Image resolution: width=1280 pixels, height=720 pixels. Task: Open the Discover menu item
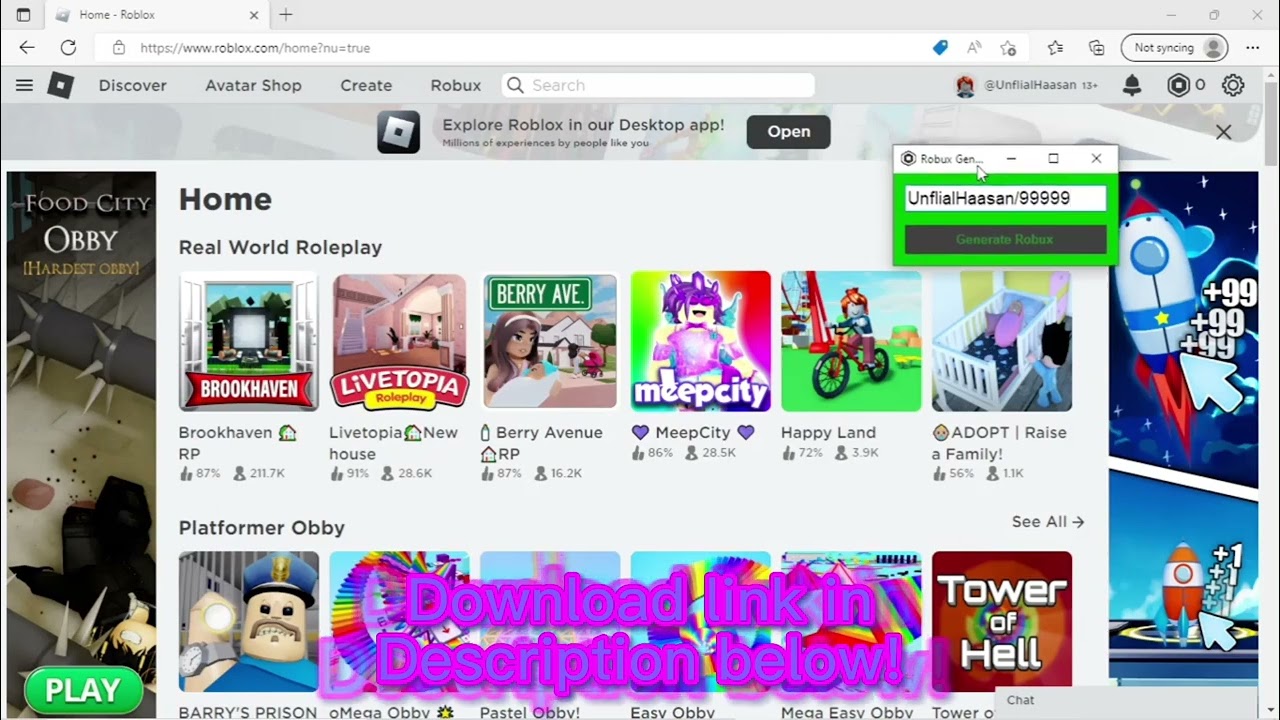click(x=133, y=86)
